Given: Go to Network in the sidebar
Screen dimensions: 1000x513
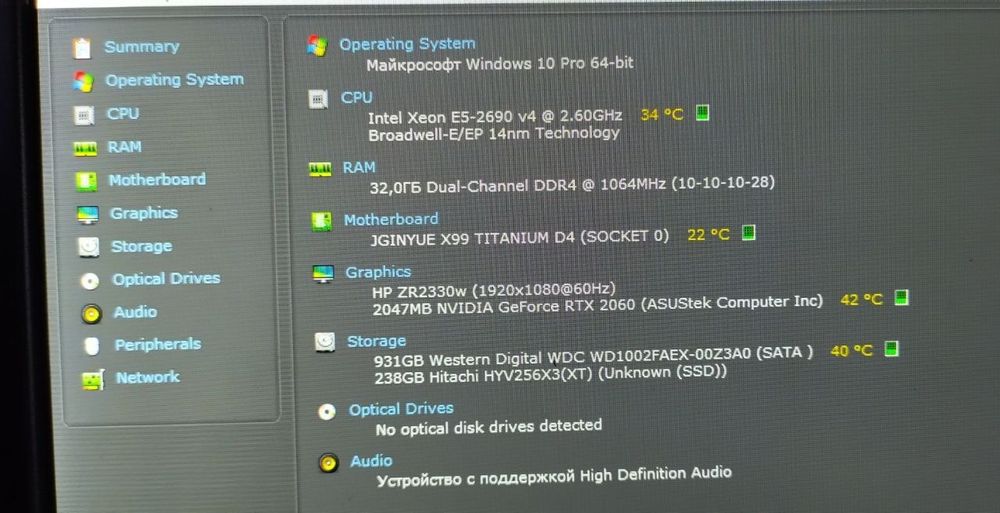Looking at the screenshot, I should tap(148, 378).
